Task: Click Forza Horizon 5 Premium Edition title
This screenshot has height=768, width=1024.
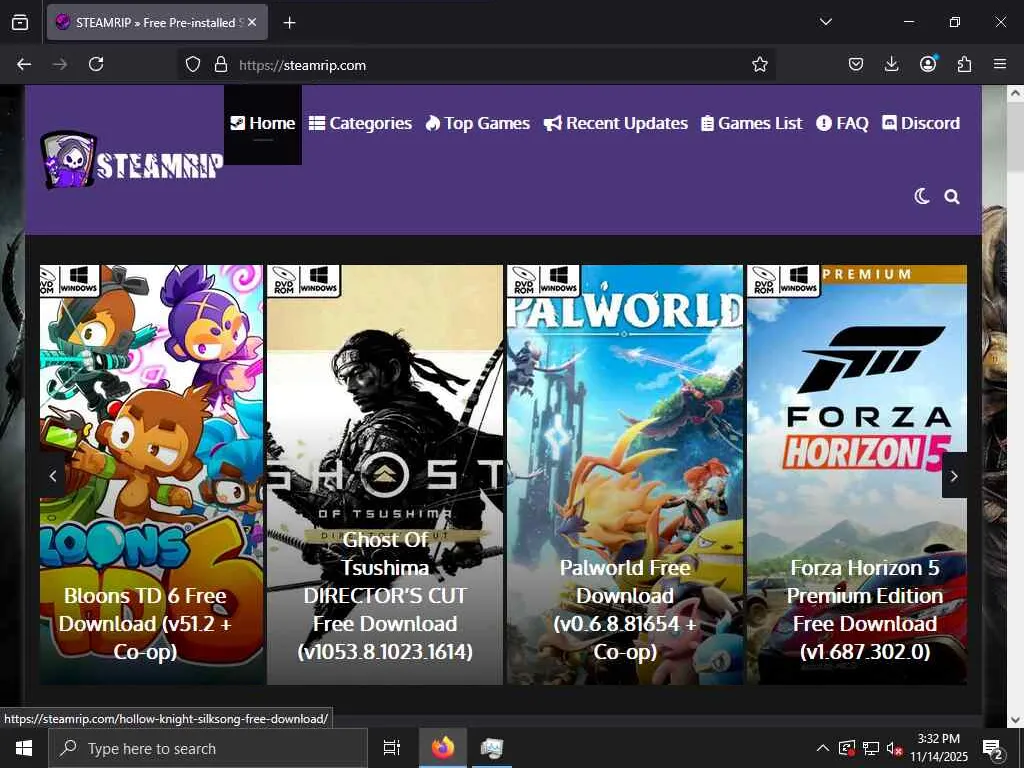Action: 865,609
